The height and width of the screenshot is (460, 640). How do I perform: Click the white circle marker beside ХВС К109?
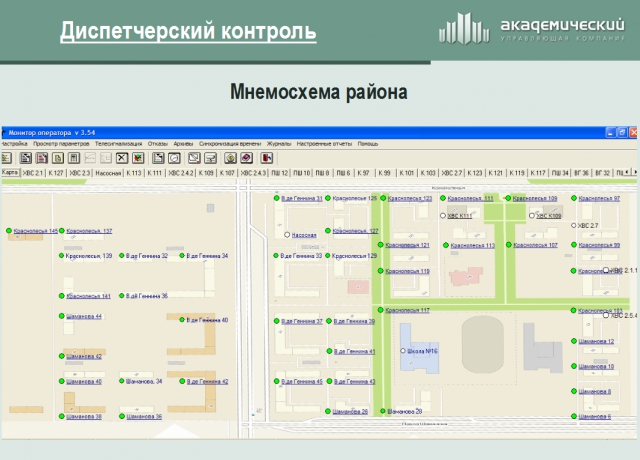(x=531, y=216)
